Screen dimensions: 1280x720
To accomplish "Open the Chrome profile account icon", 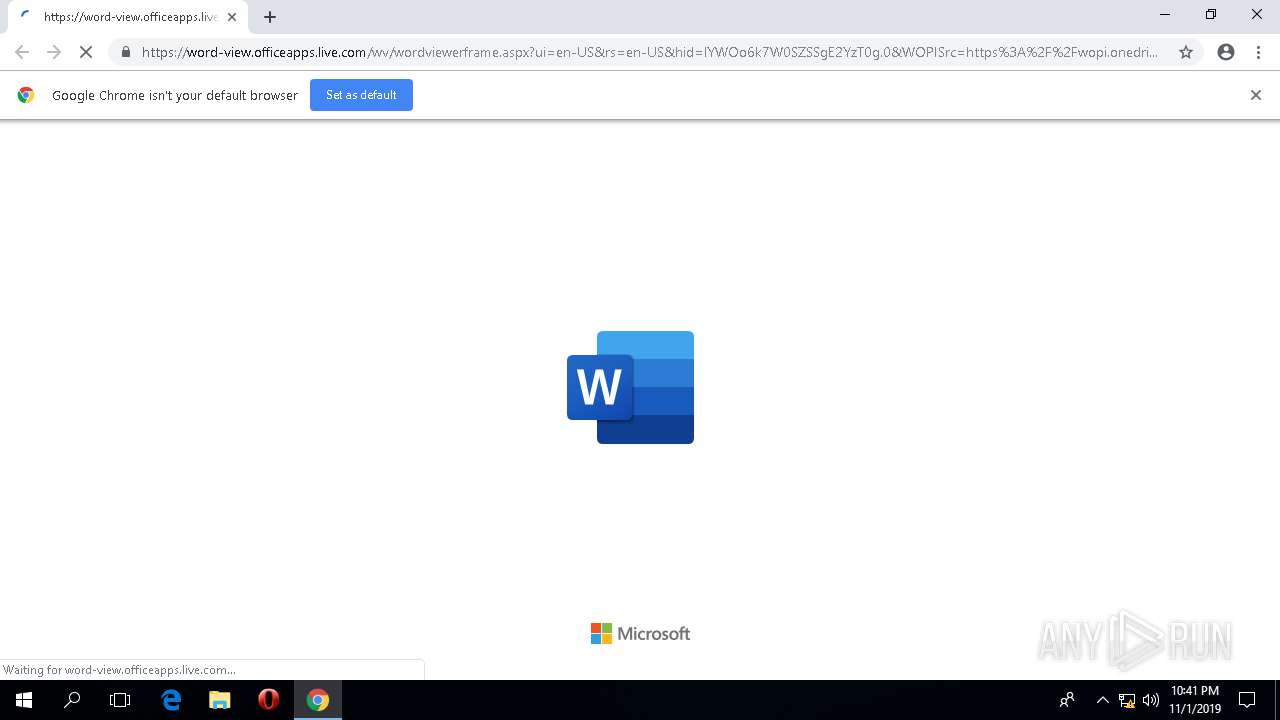I will (1226, 52).
